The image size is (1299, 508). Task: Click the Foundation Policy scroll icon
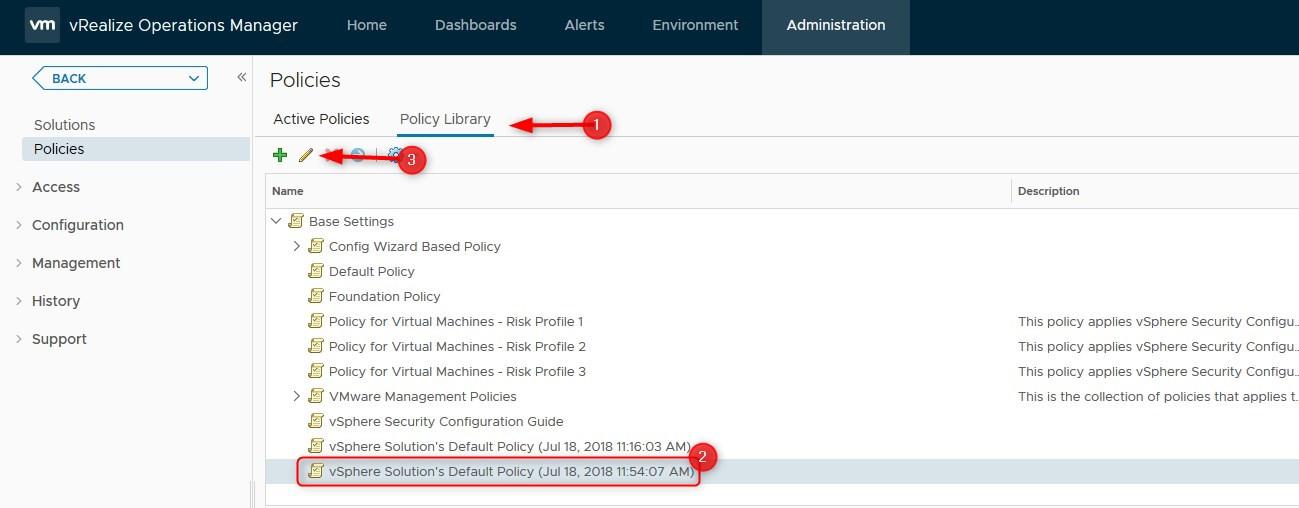coord(316,296)
